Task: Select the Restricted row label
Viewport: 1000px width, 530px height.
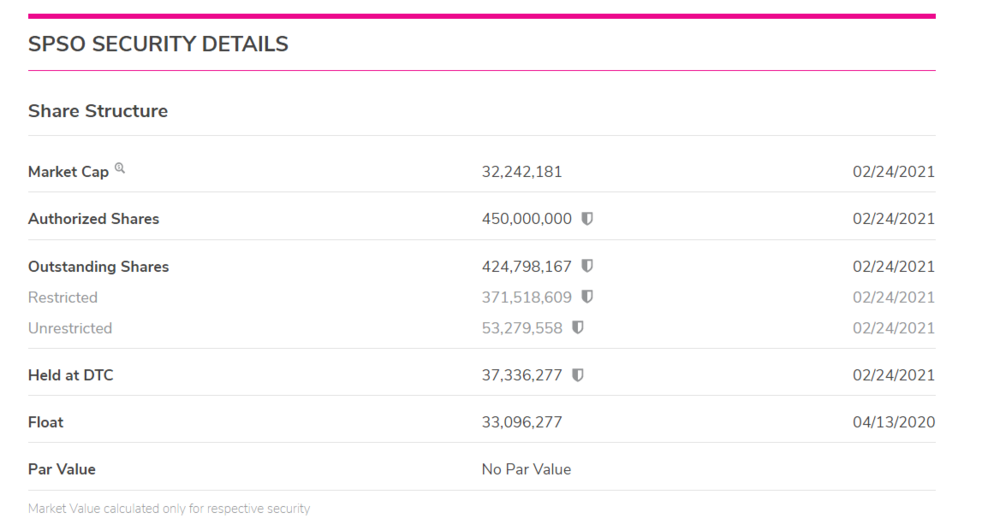Action: pyautogui.click(x=63, y=297)
